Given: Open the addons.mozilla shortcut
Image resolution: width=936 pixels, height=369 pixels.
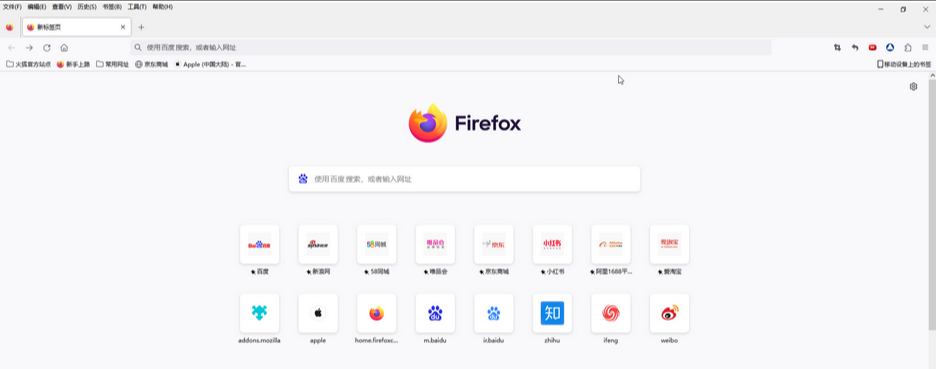Looking at the screenshot, I should click(x=259, y=313).
